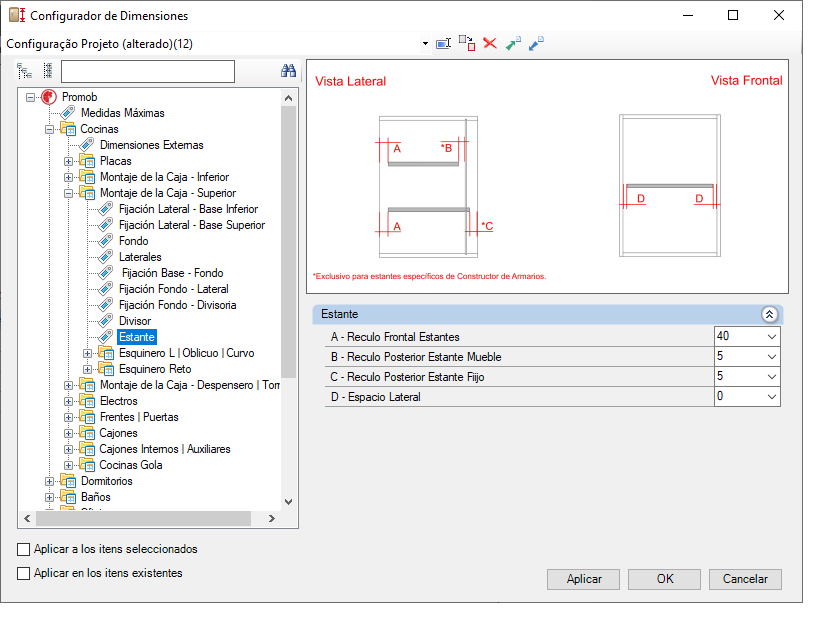This screenshot has width=817, height=617.
Task: Click the tag icon beside Laterales
Action: click(x=106, y=257)
